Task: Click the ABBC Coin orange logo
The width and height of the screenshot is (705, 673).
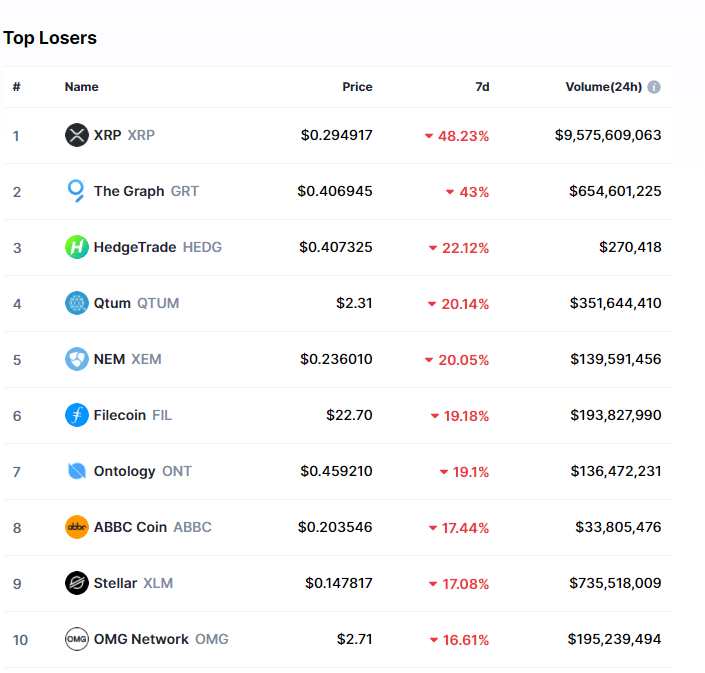Action: [77, 527]
